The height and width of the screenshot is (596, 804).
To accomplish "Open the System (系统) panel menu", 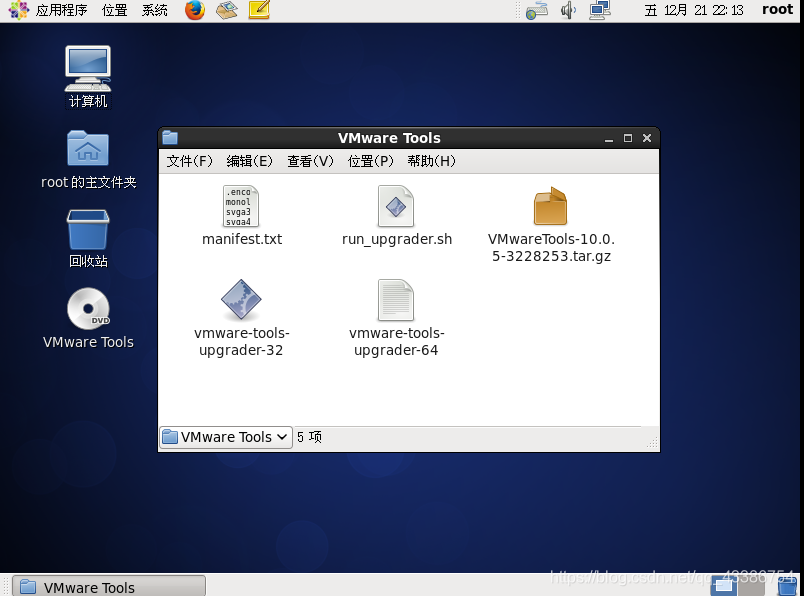I will pyautogui.click(x=154, y=10).
